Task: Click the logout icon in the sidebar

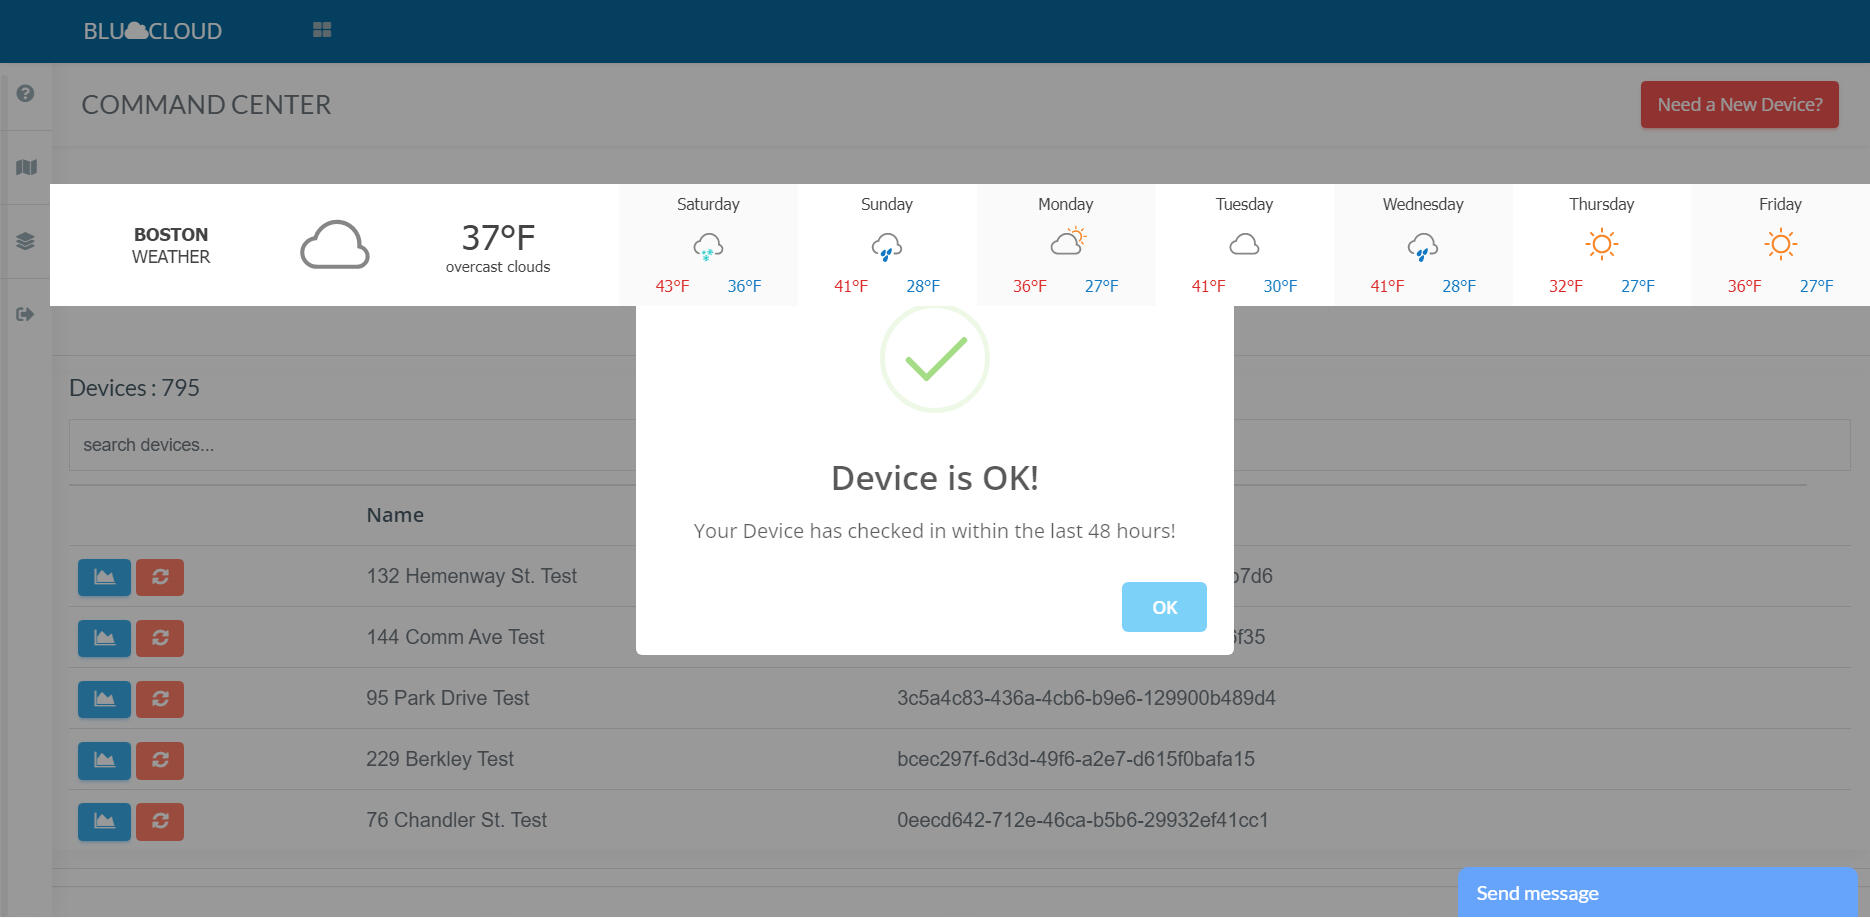Action: point(26,313)
